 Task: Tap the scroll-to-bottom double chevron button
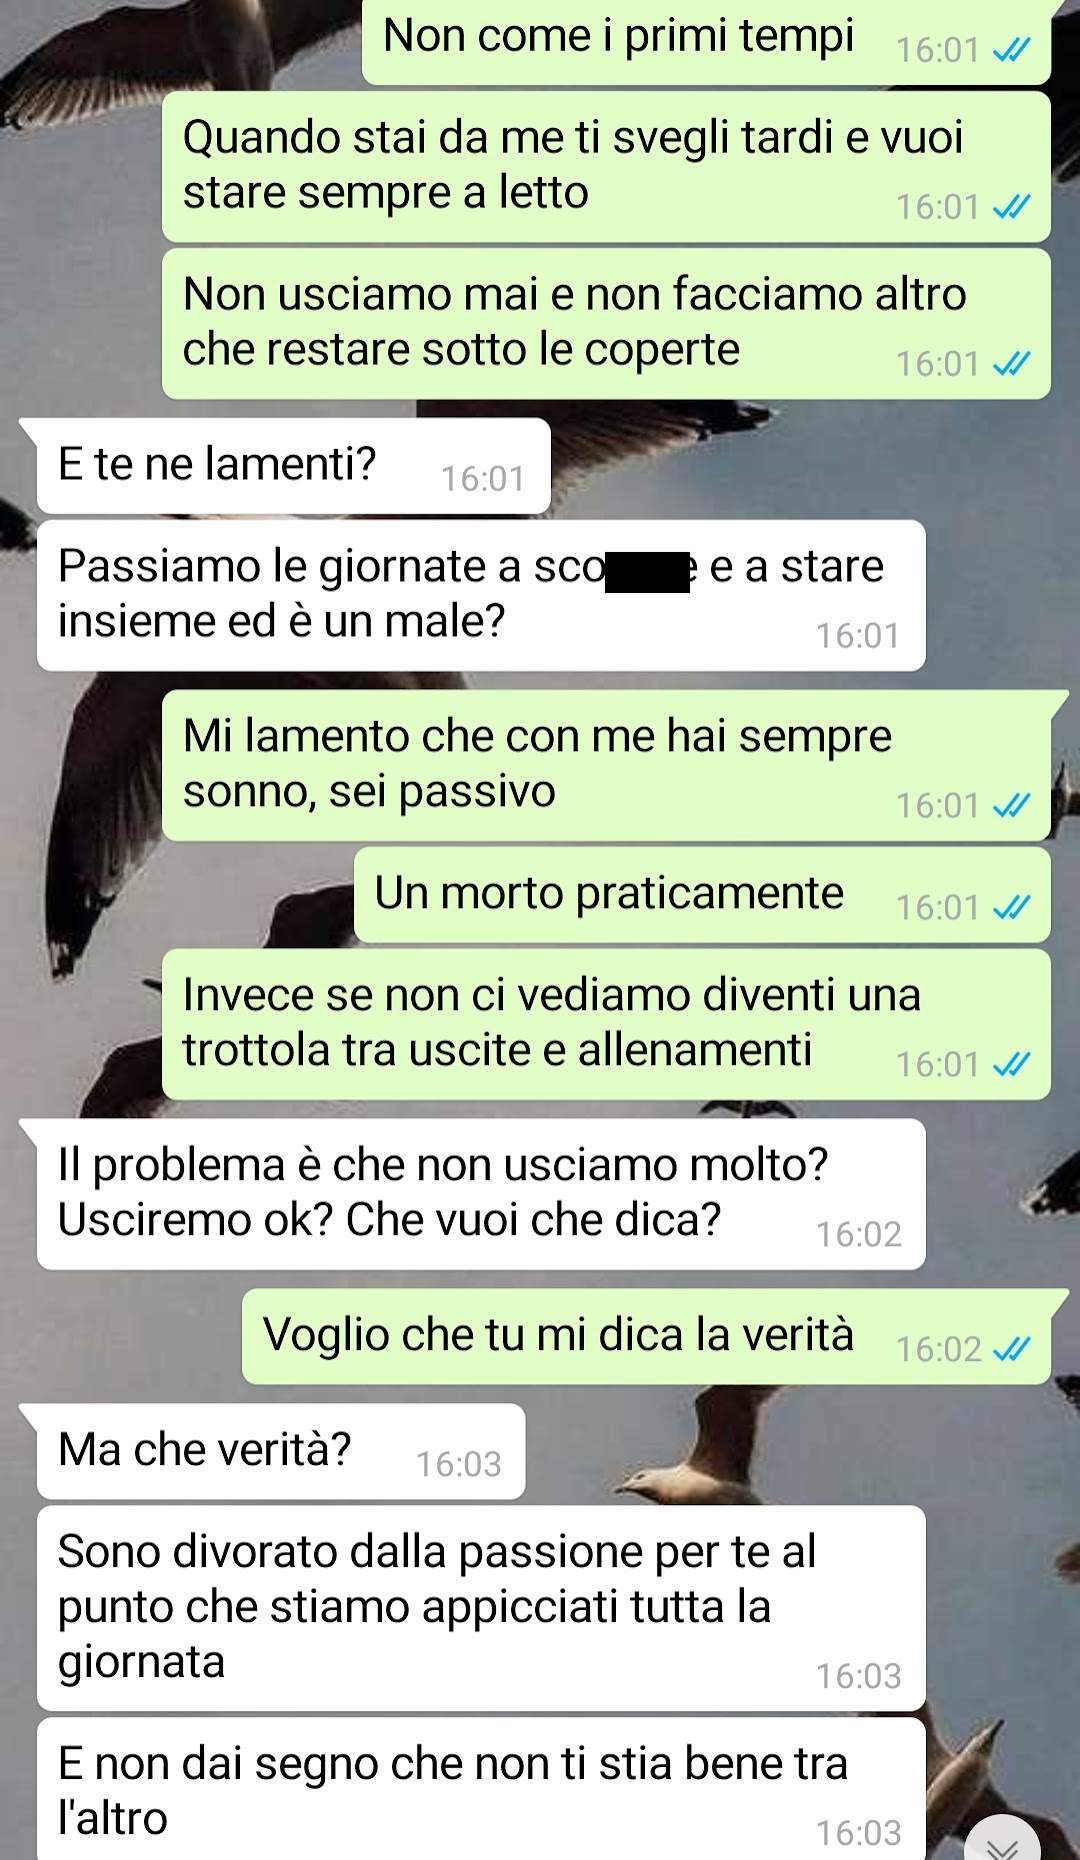point(1003,1842)
